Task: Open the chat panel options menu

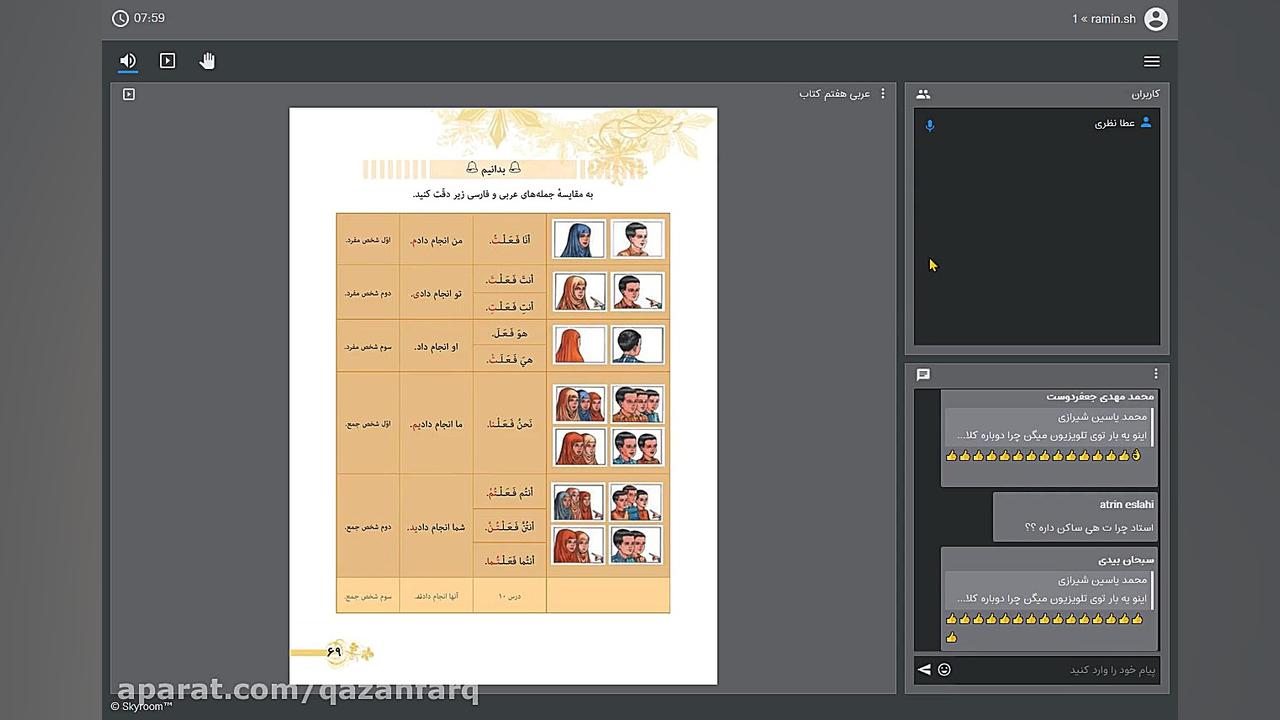Action: pyautogui.click(x=1156, y=375)
